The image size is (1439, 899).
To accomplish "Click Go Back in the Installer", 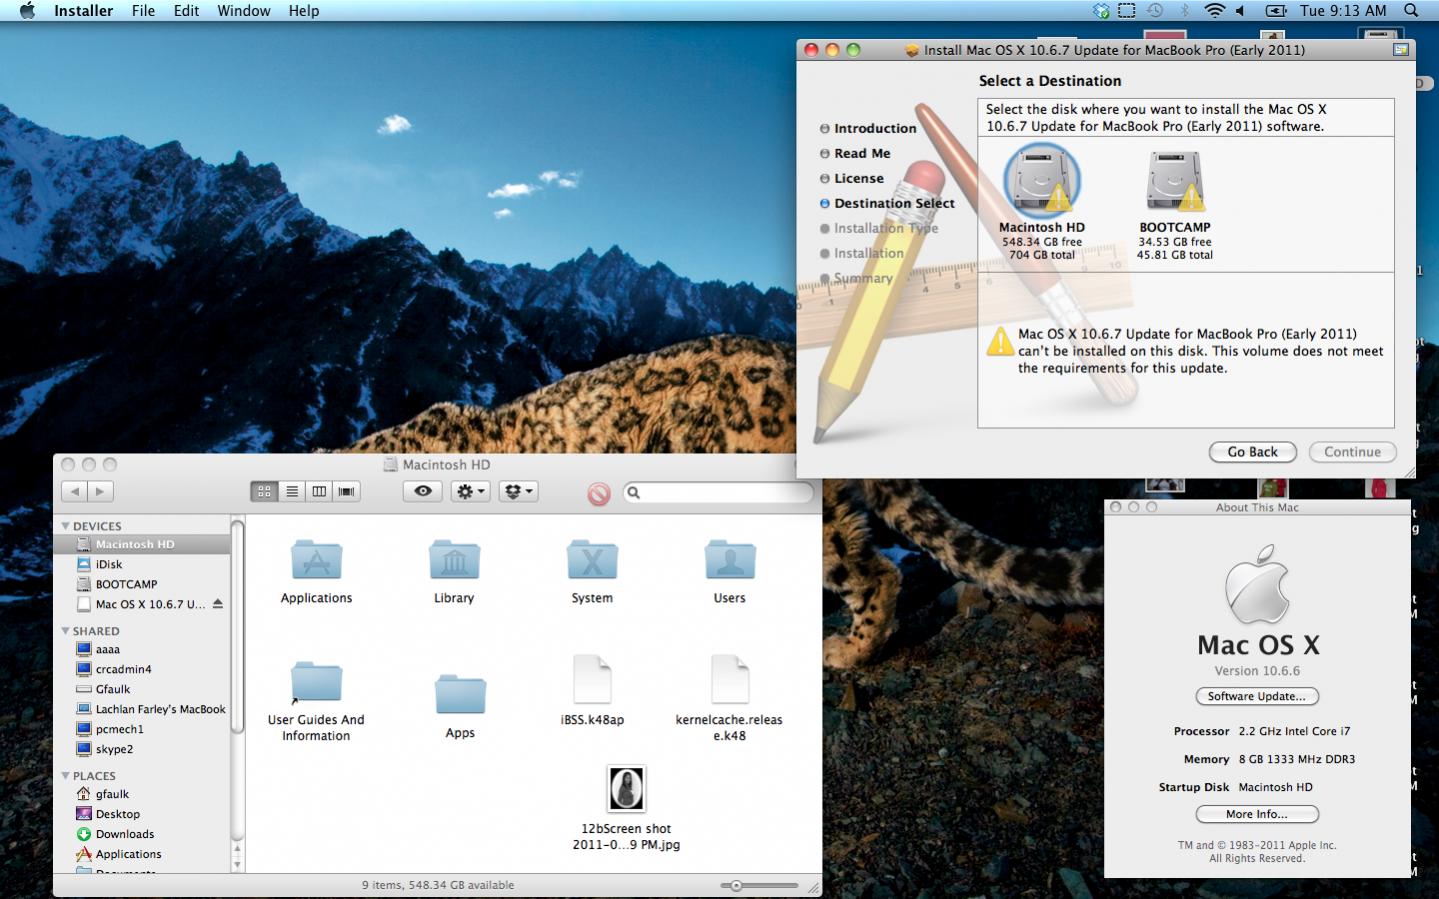I will 1253,452.
